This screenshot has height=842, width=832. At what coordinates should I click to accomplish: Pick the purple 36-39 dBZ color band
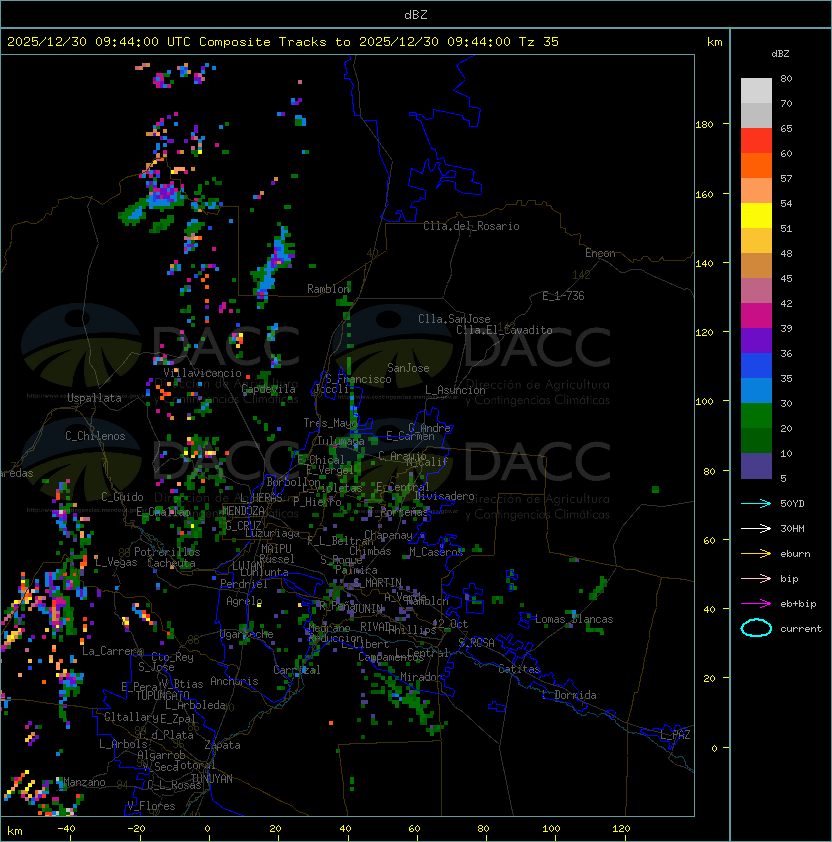click(x=756, y=340)
